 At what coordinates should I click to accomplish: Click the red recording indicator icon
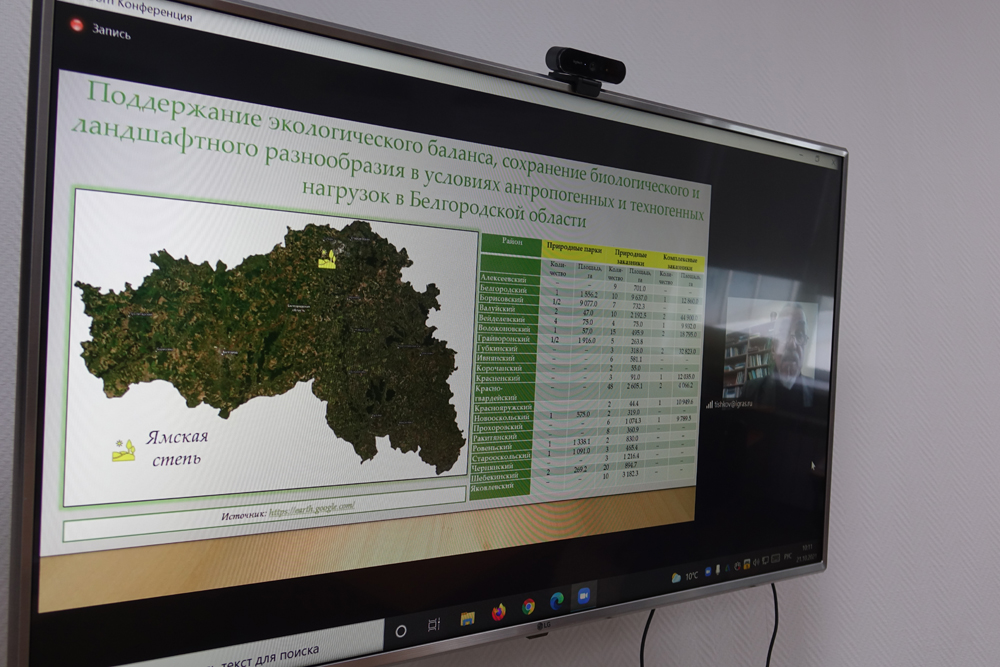77,25
